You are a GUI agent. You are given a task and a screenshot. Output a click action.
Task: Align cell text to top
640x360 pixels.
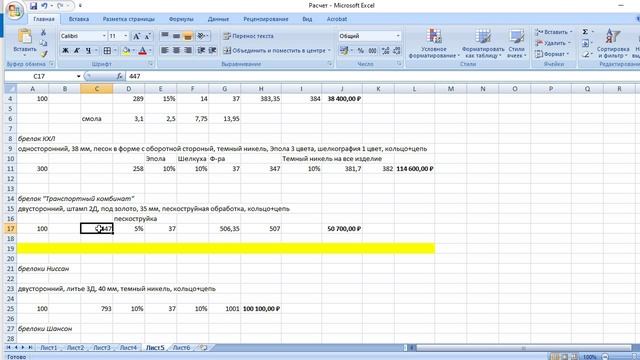pyautogui.click(x=165, y=36)
